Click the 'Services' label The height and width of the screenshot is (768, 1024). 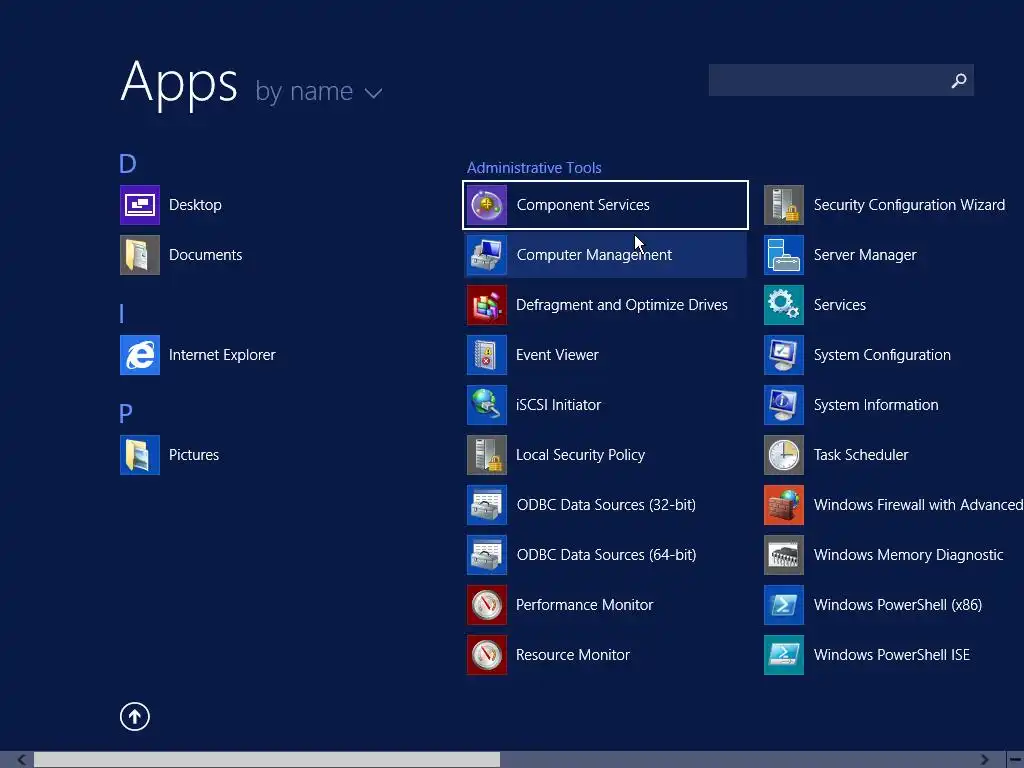coord(840,305)
